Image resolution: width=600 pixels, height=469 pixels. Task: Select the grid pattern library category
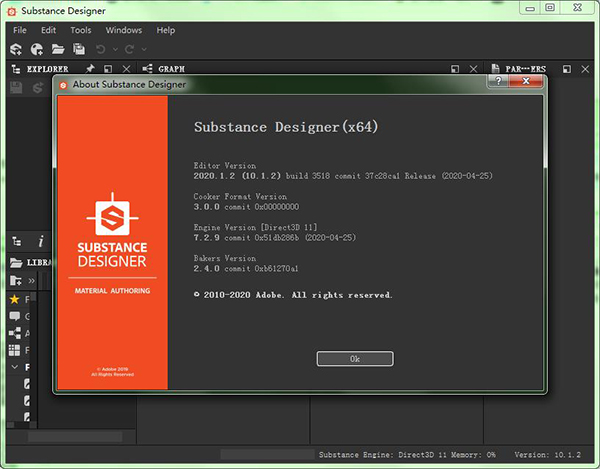point(15,350)
